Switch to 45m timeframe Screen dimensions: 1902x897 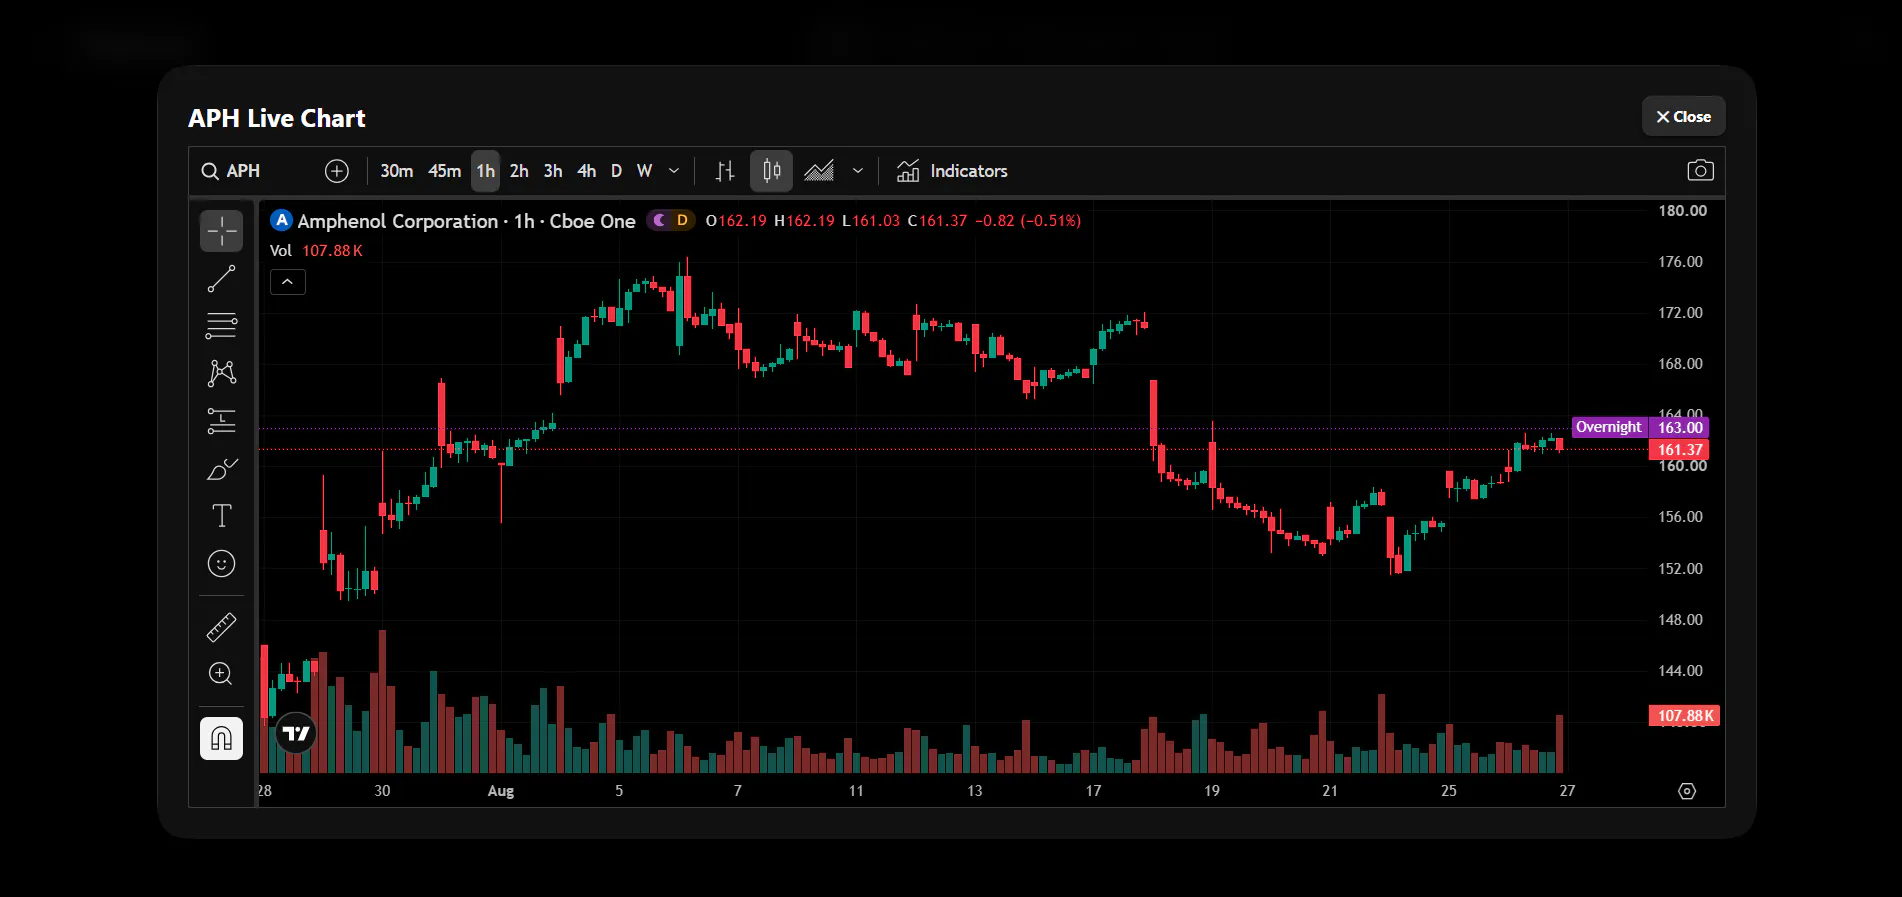pyautogui.click(x=444, y=171)
